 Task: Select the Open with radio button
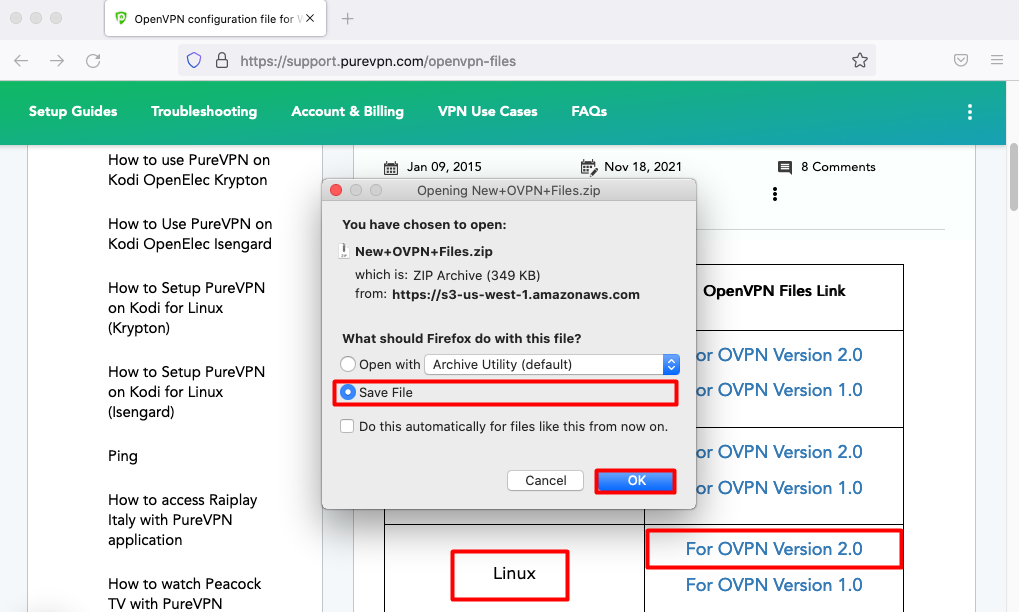click(x=348, y=364)
